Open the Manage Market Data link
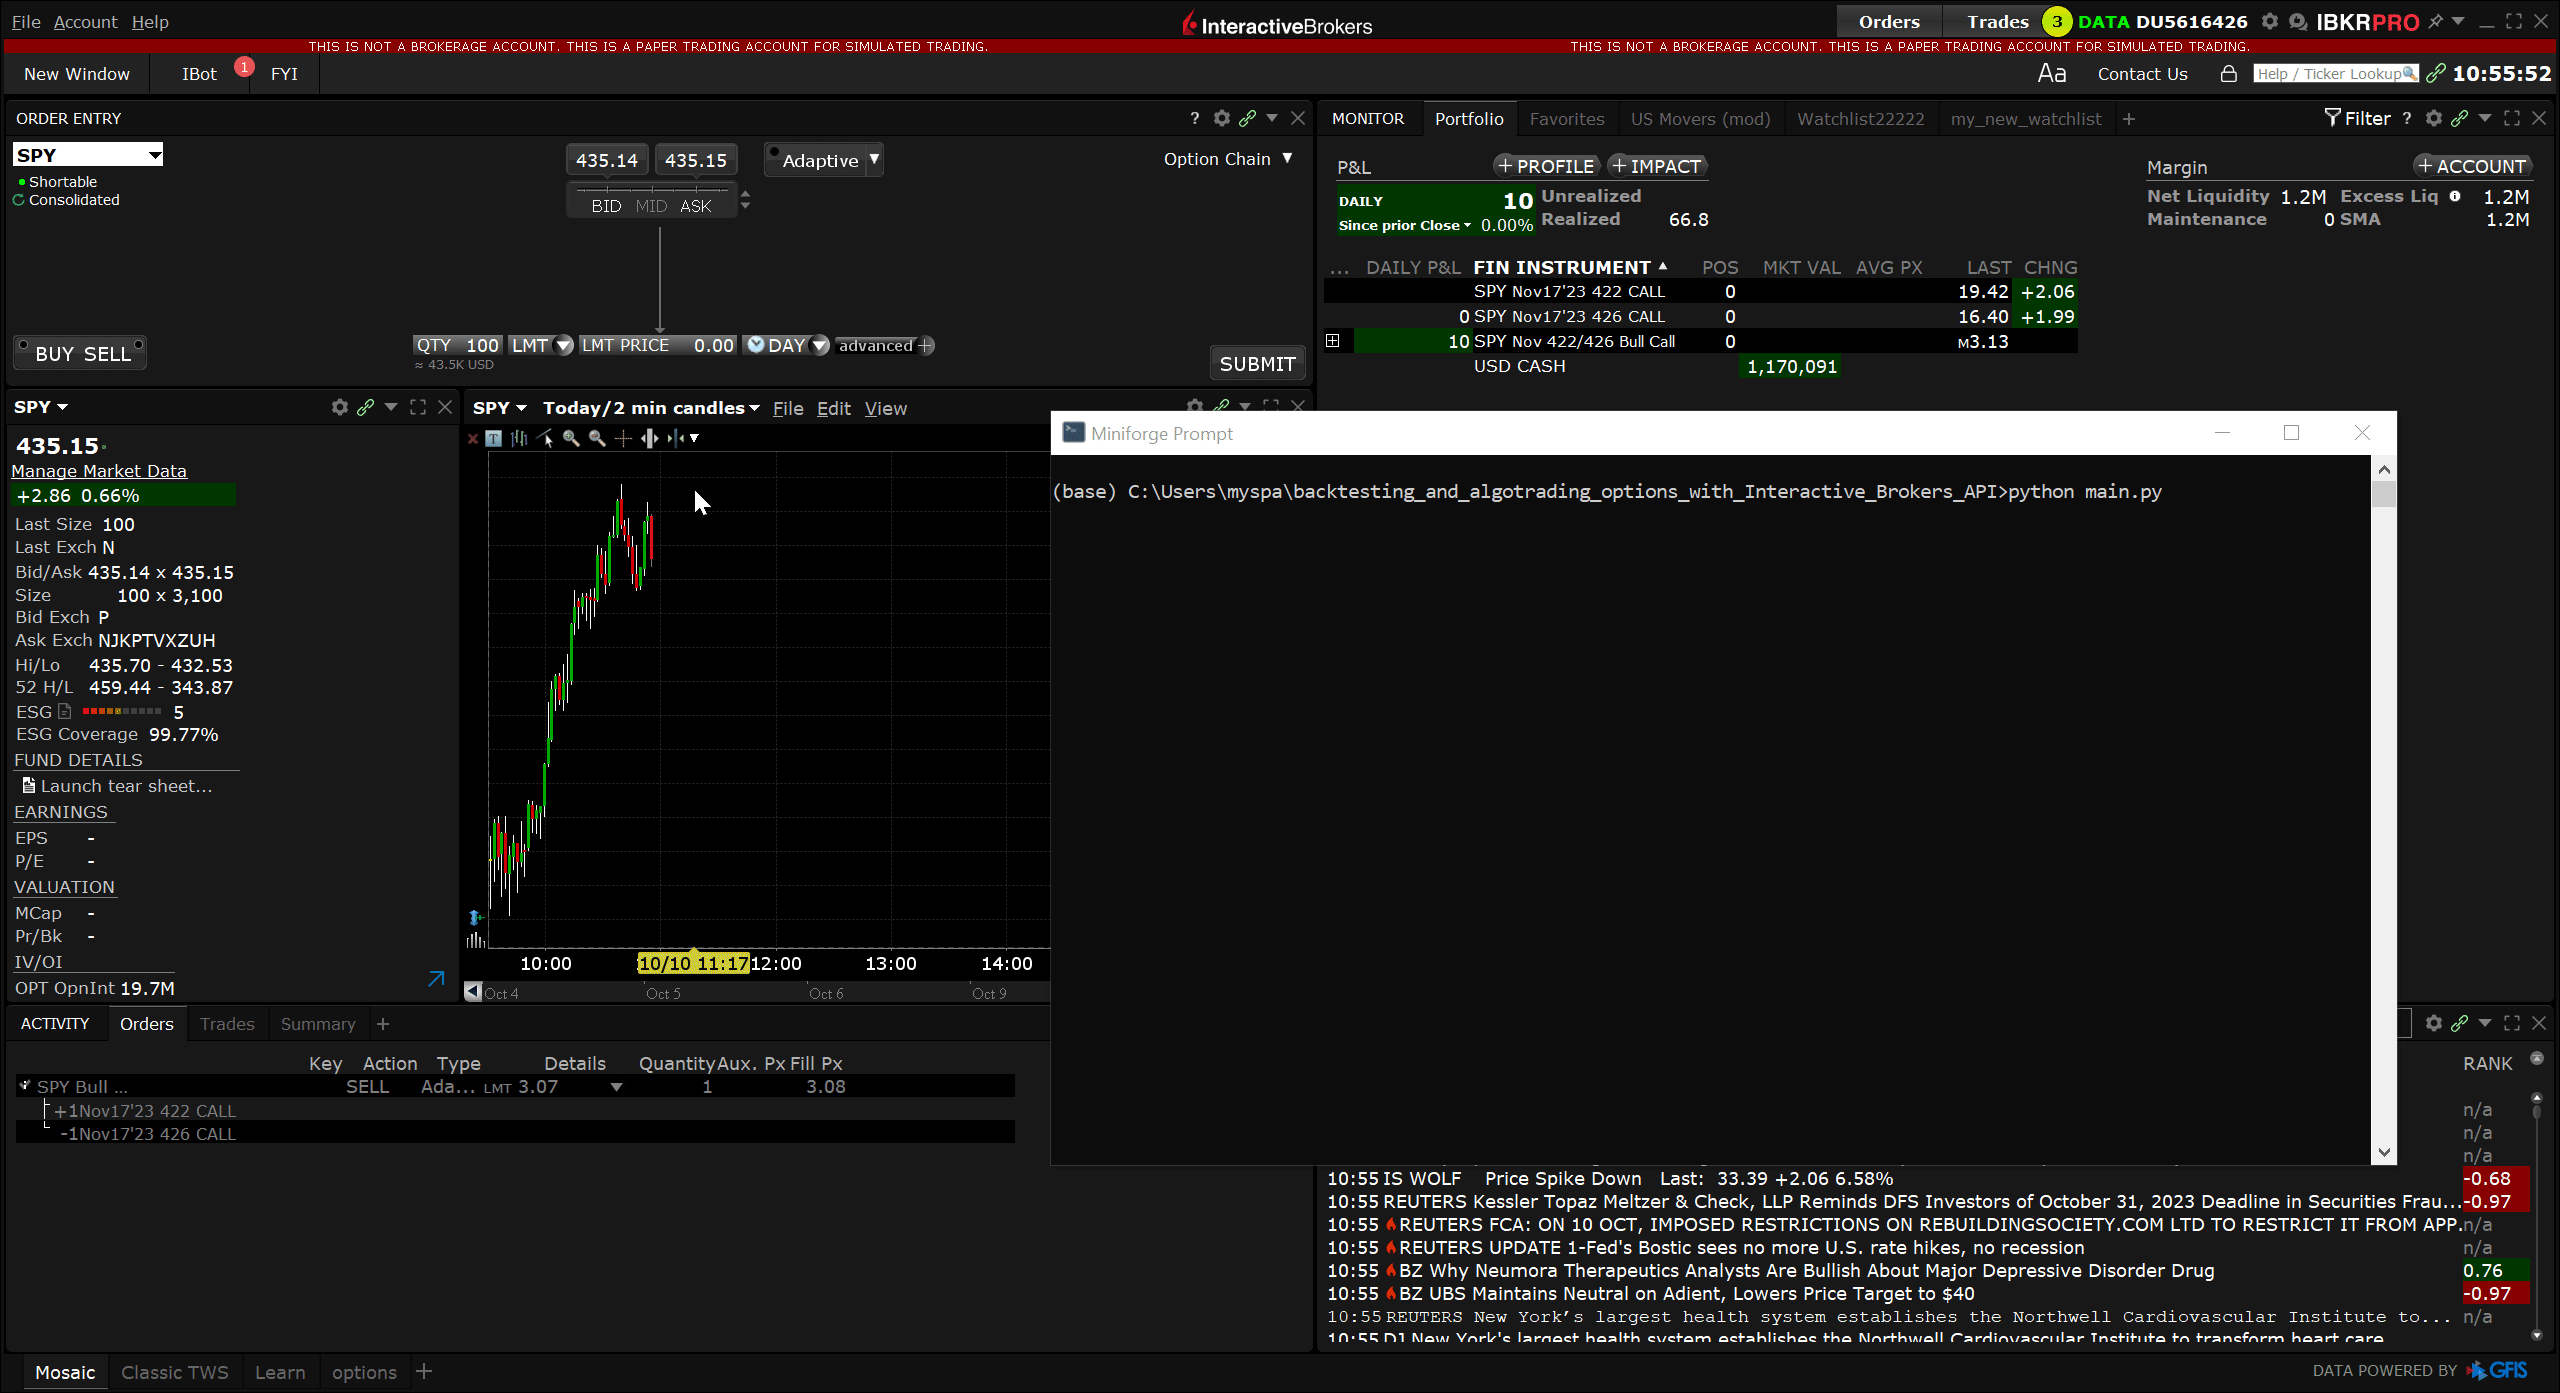The width and height of the screenshot is (2560, 1393). tap(99, 471)
